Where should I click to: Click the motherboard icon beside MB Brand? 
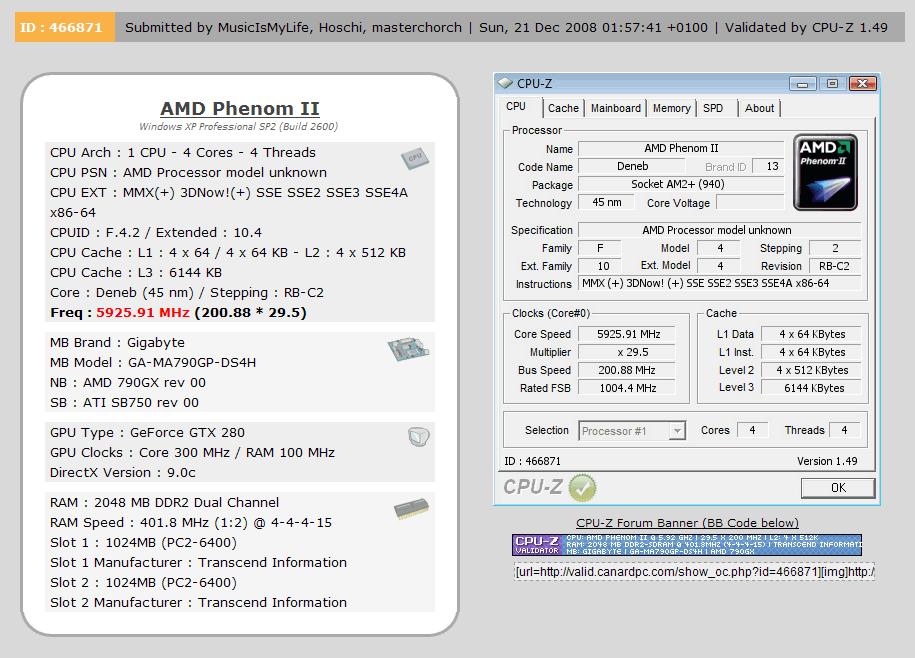(408, 349)
